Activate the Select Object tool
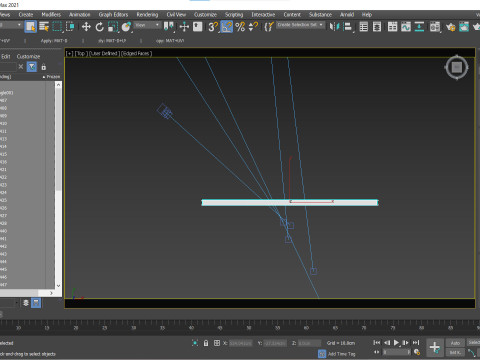 [30, 27]
